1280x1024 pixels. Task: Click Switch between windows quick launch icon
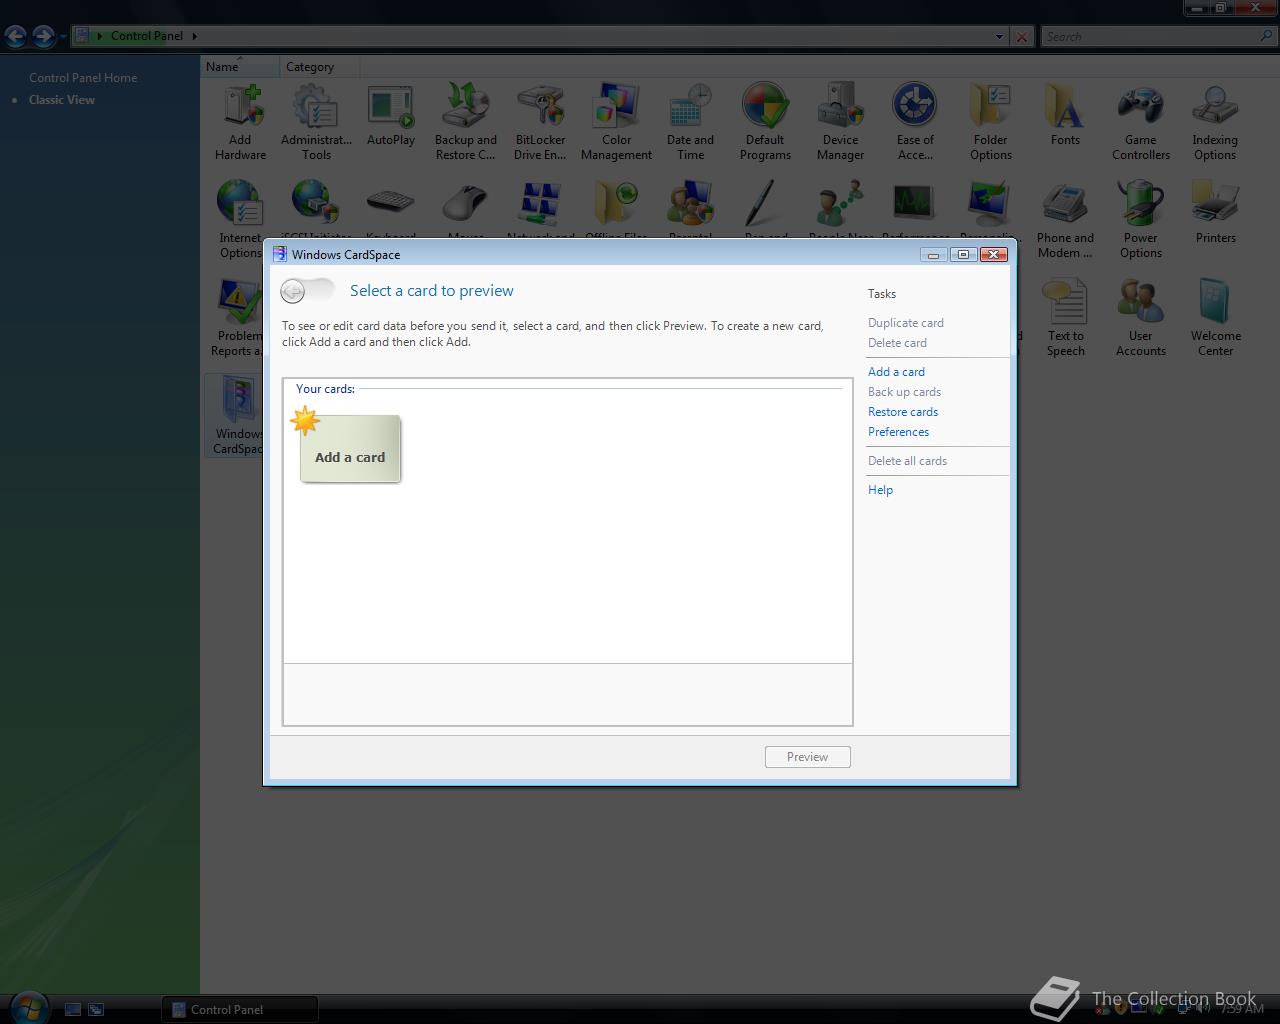[96, 1010]
